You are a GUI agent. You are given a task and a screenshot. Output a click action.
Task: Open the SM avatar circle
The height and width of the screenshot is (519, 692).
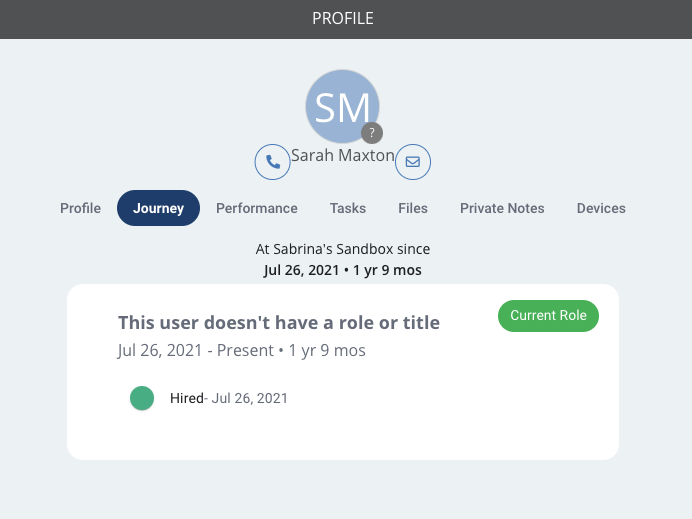tap(342, 106)
